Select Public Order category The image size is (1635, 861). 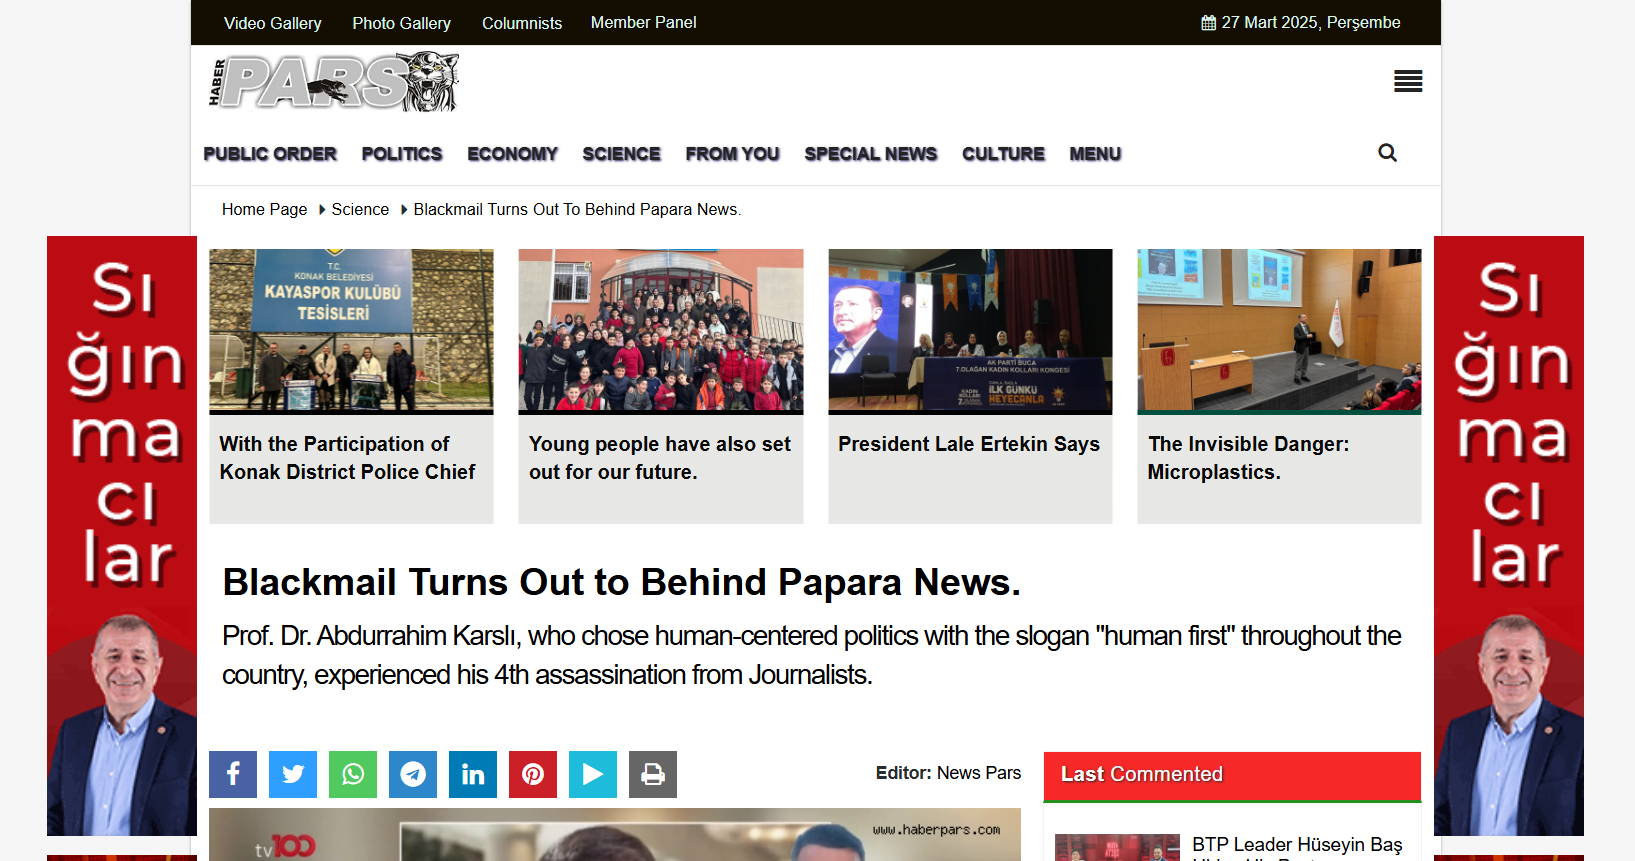tap(270, 154)
